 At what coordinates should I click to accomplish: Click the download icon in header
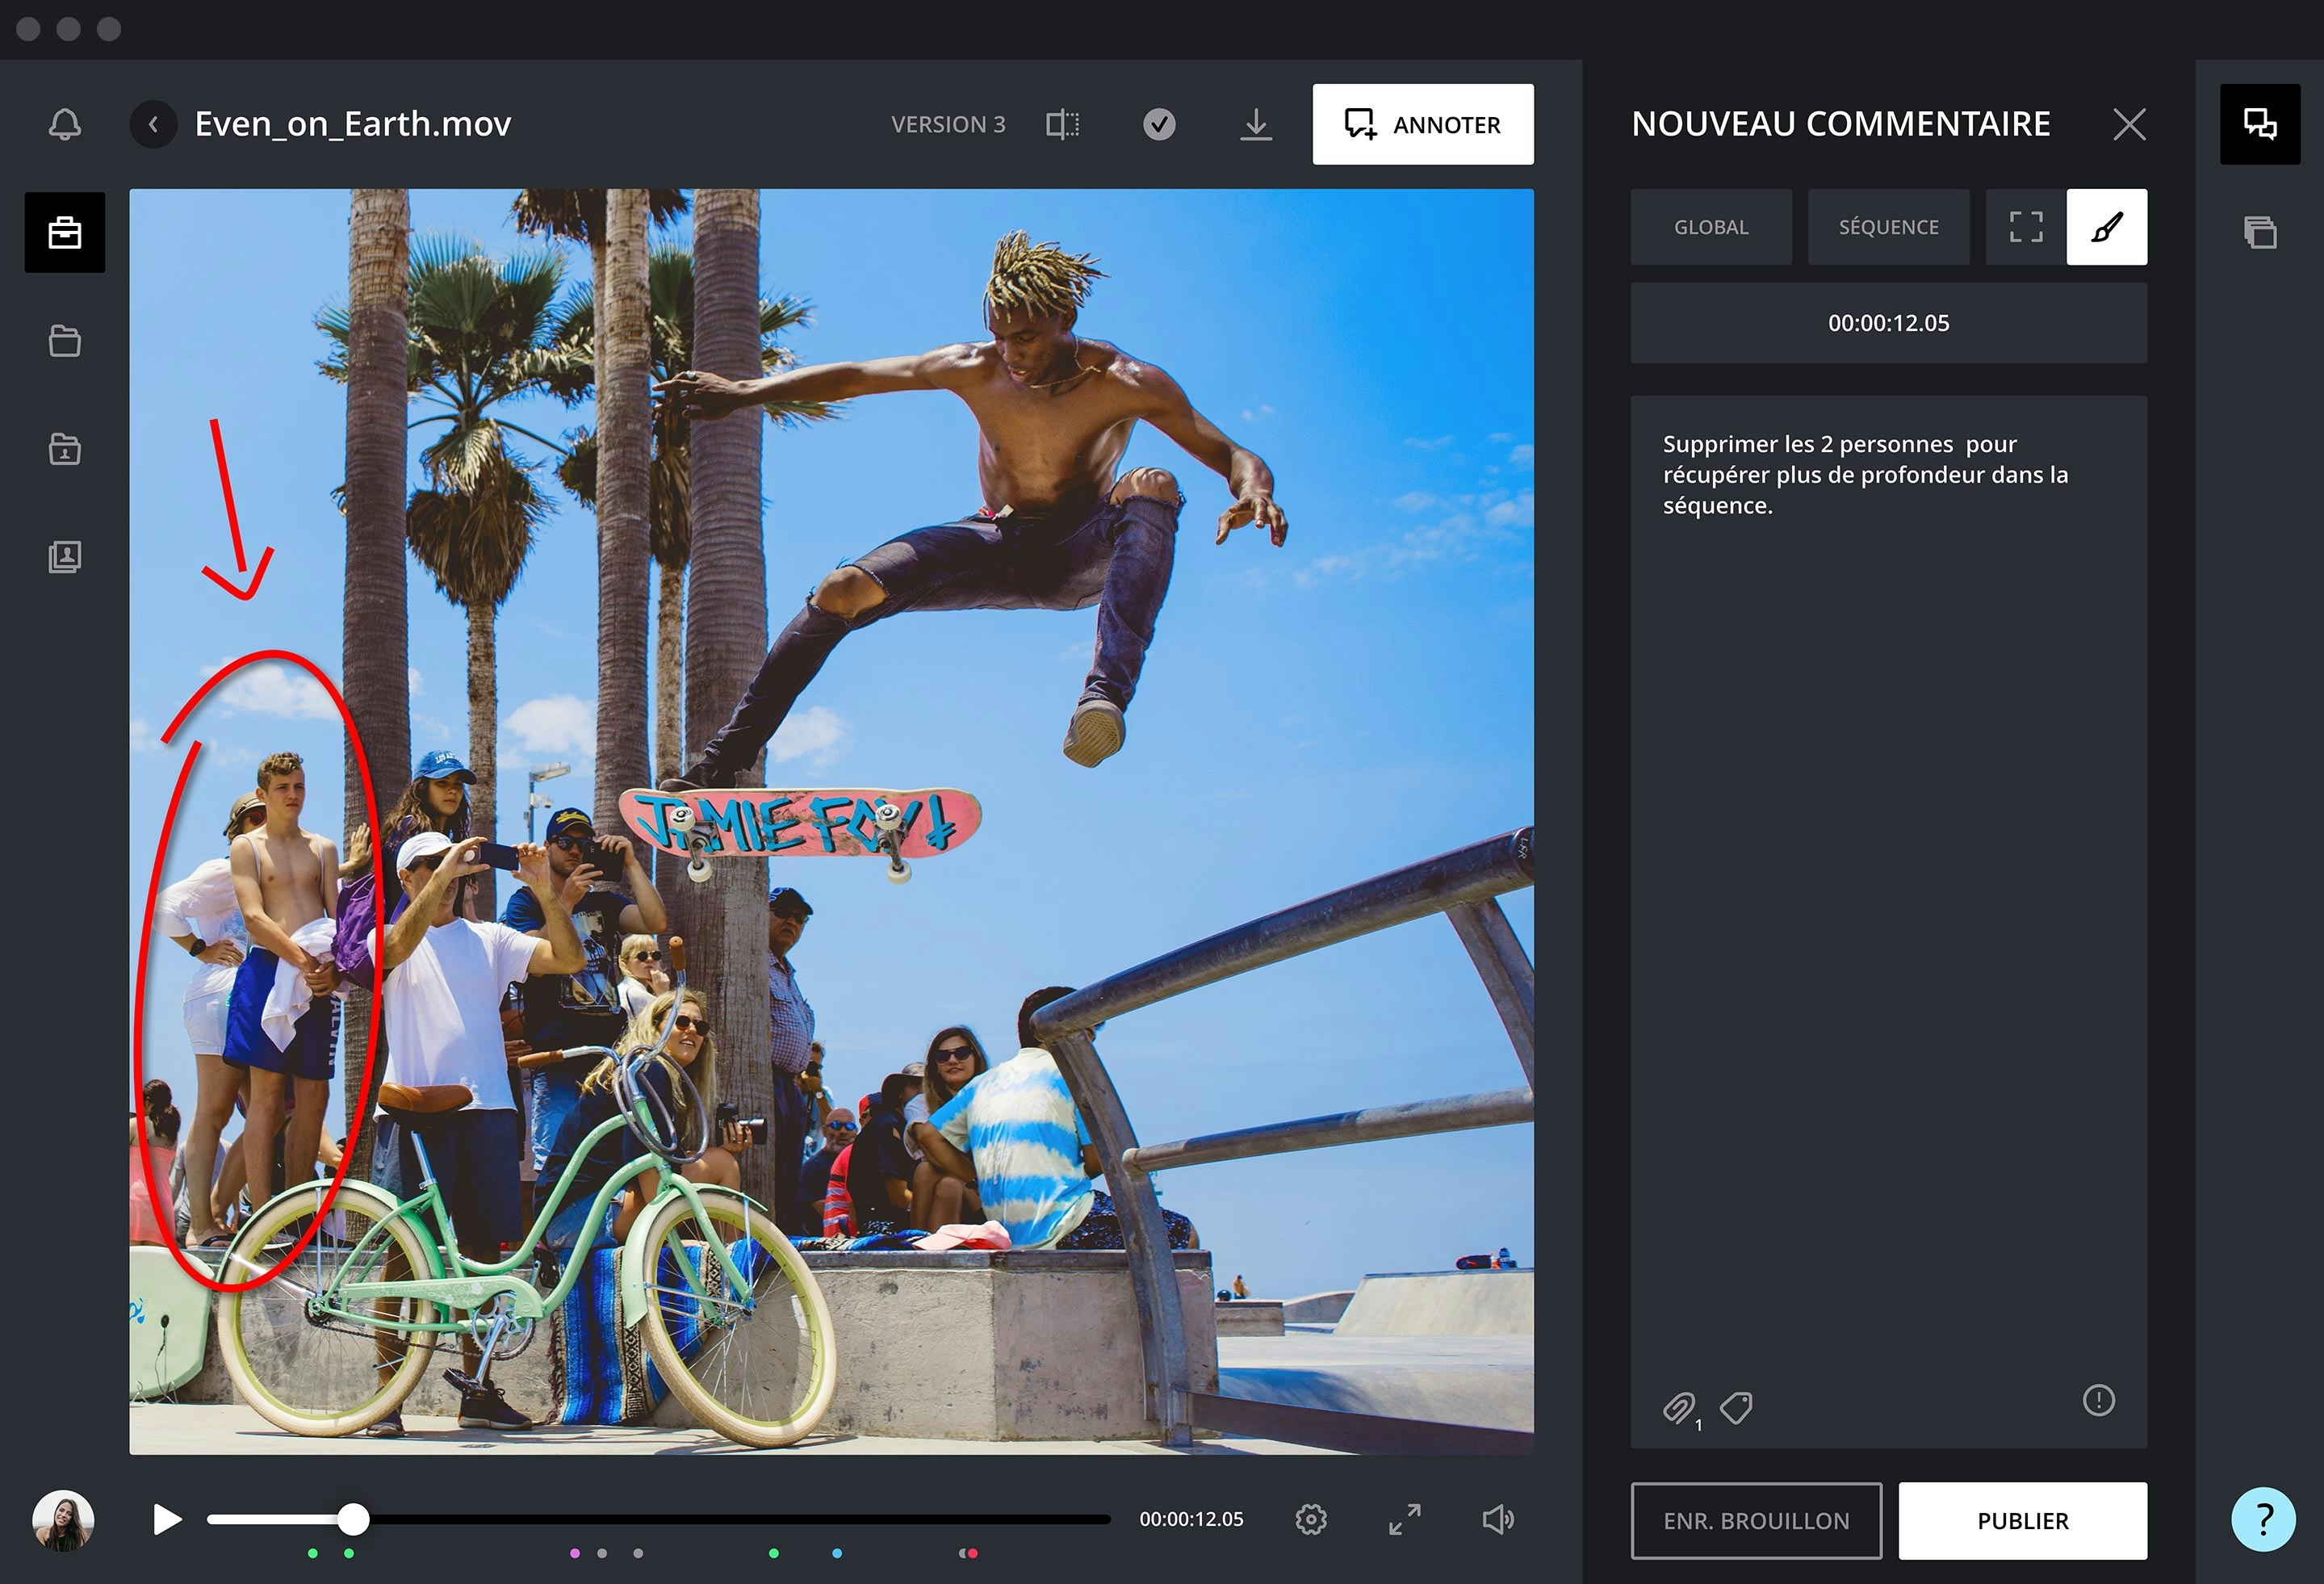pyautogui.click(x=1256, y=124)
